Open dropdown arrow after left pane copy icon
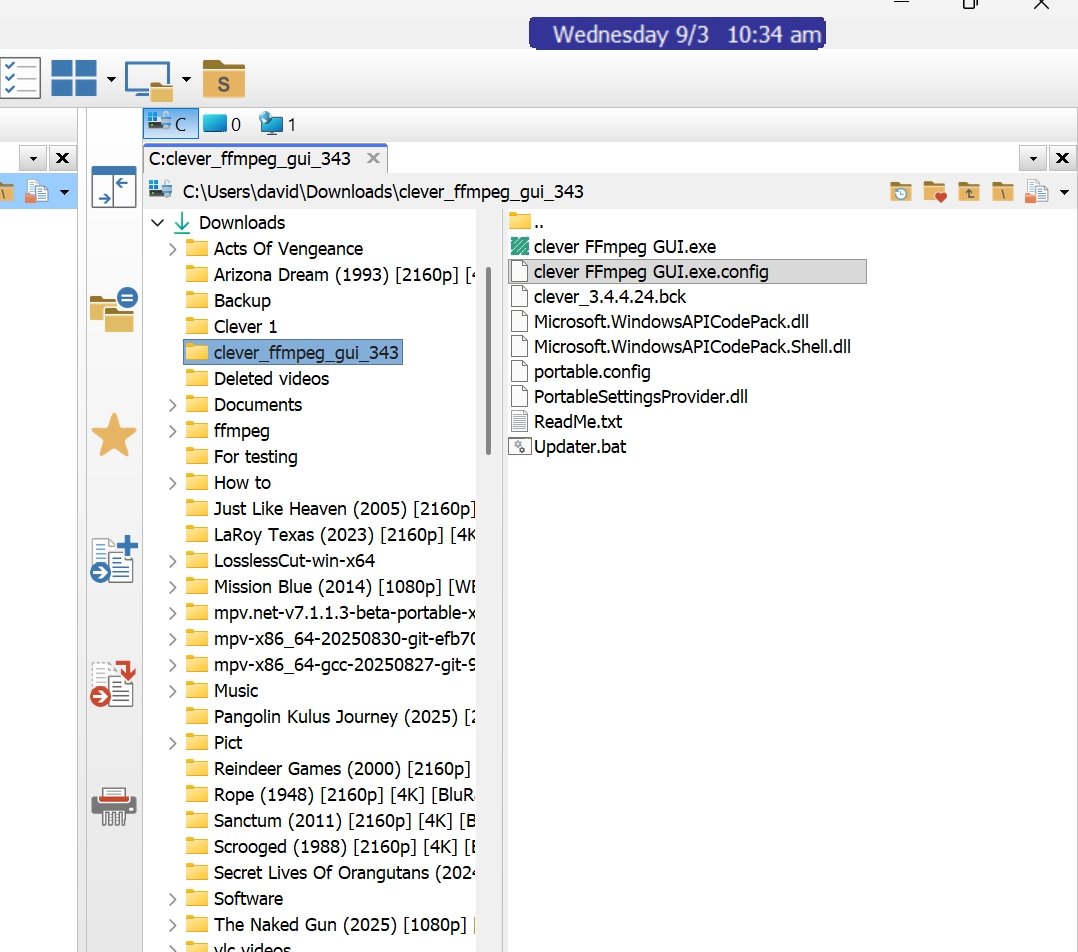The image size is (1078, 952). click(64, 192)
